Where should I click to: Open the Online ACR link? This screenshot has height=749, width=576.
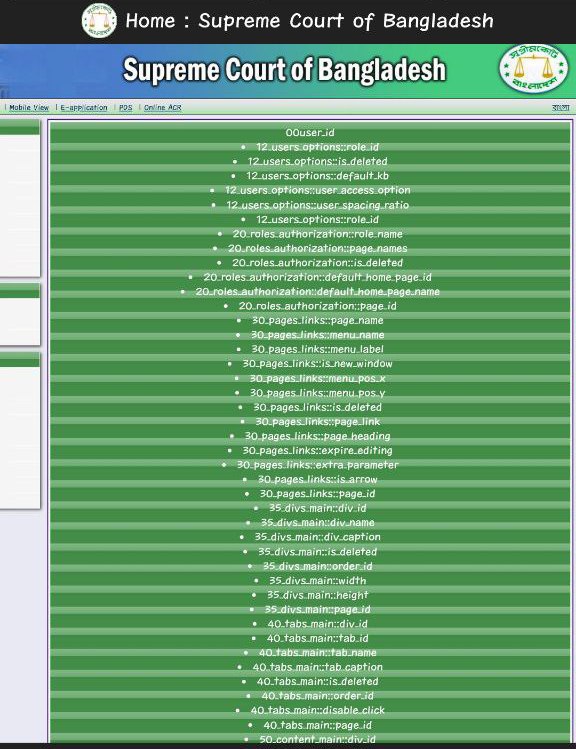[x=163, y=107]
